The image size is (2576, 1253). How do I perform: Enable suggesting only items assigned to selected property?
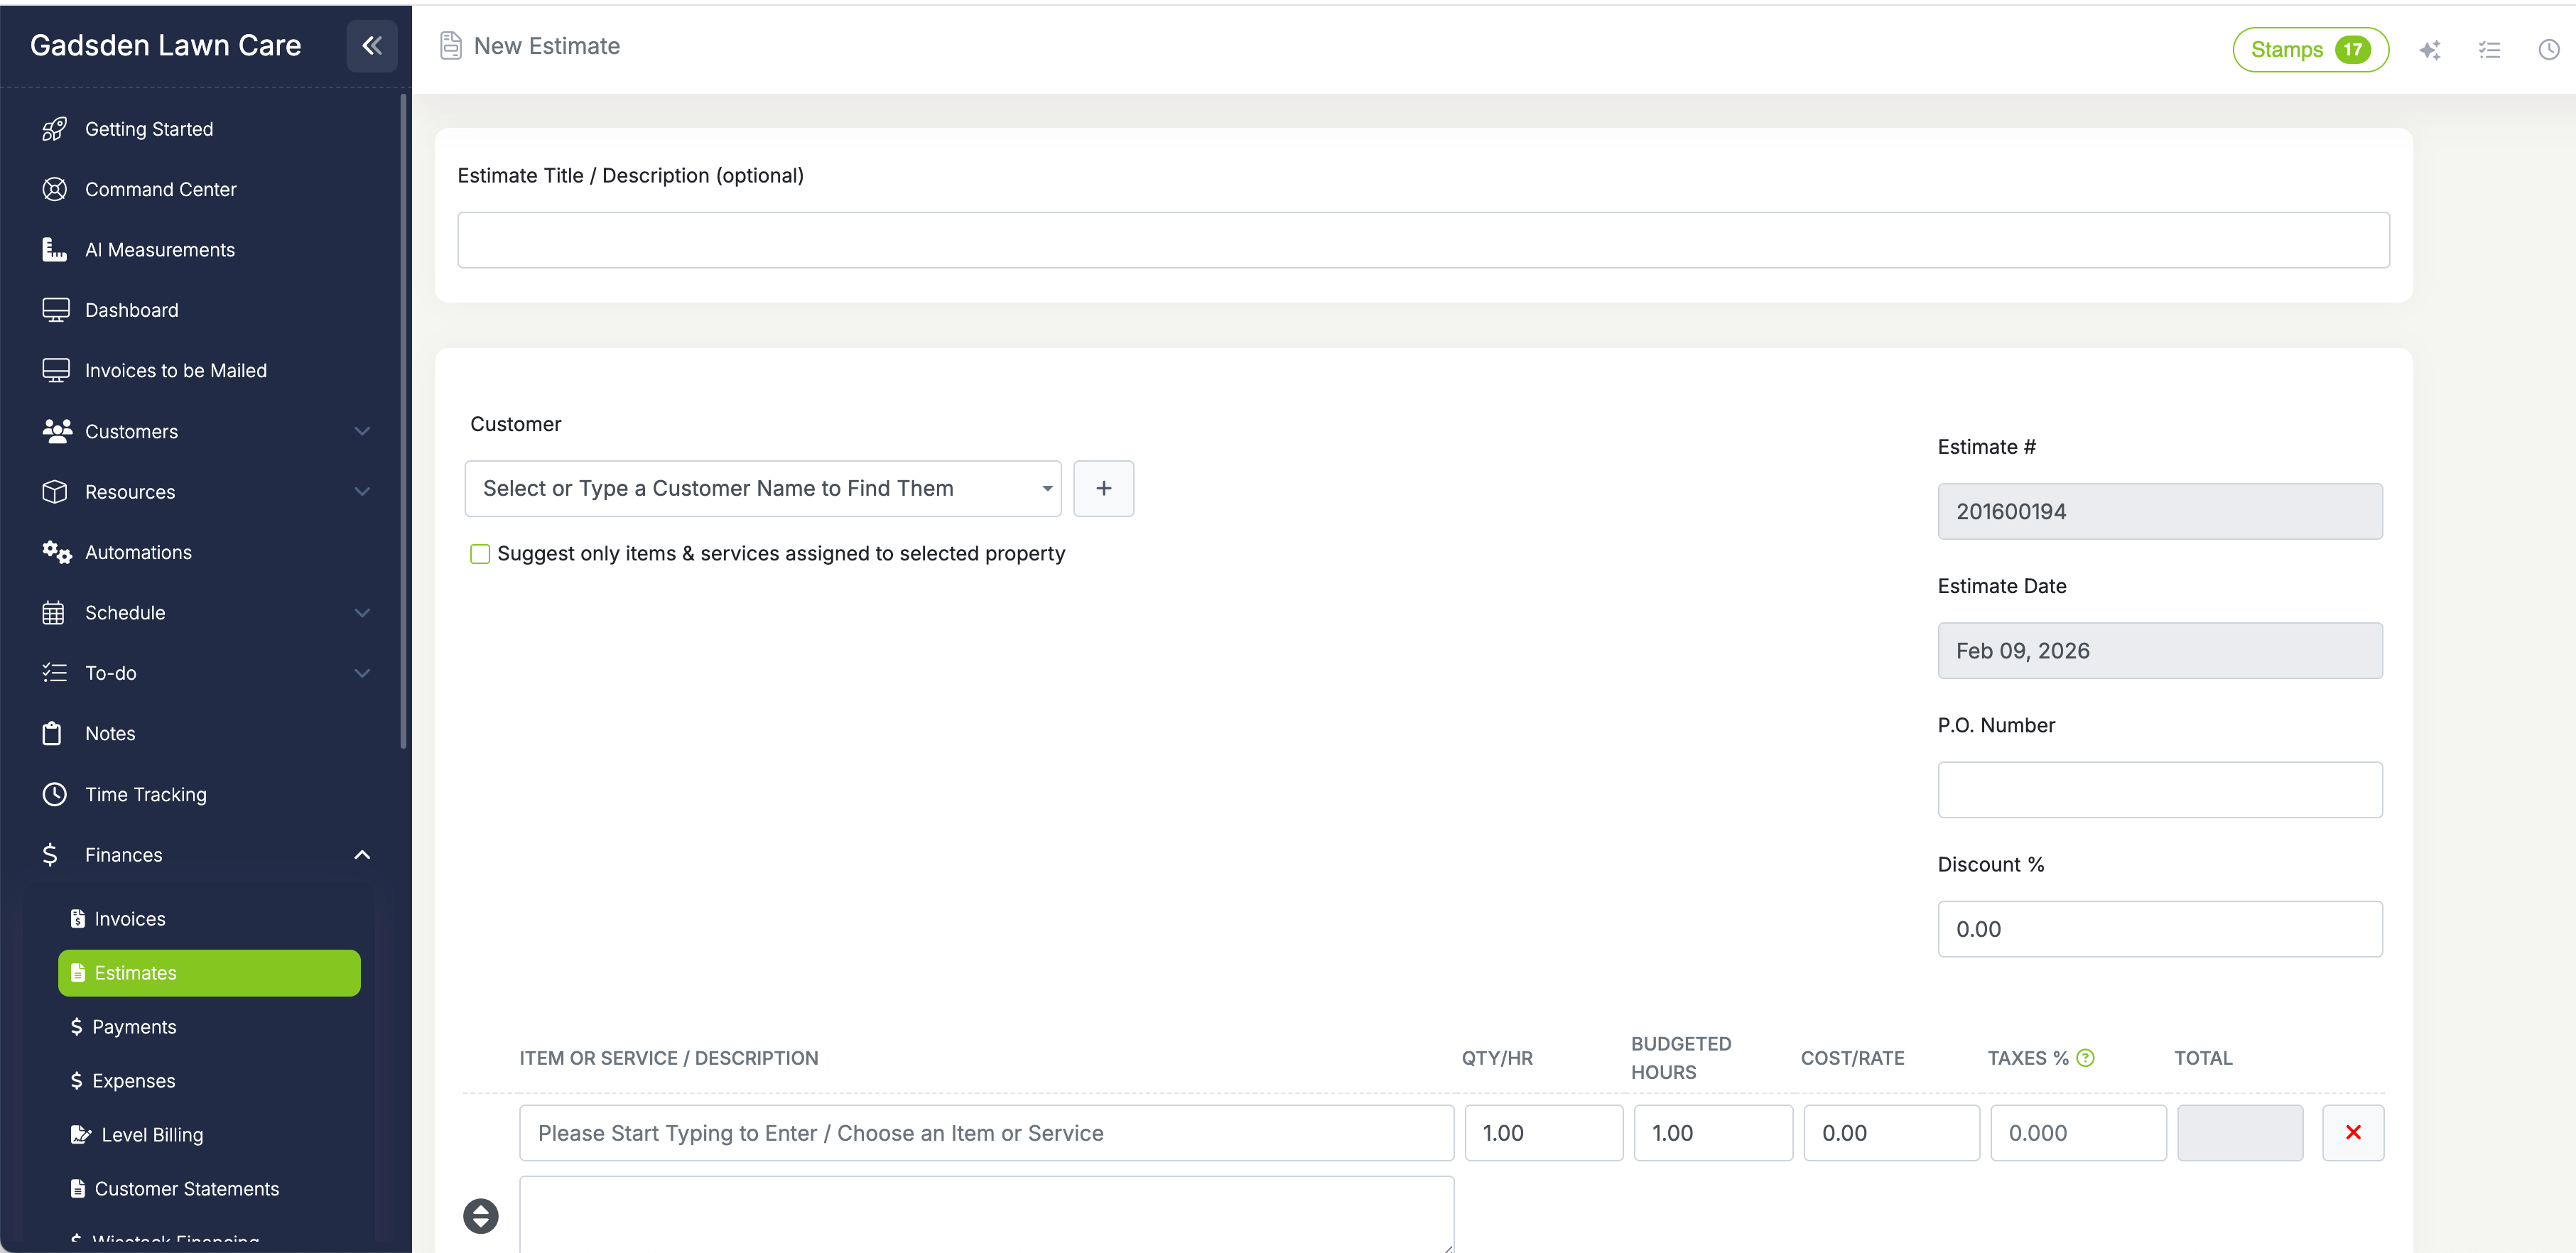coord(479,553)
